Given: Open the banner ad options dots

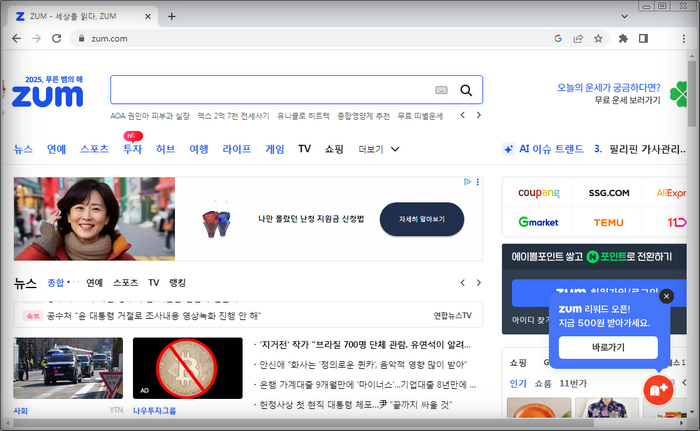Looking at the screenshot, I should (x=478, y=182).
